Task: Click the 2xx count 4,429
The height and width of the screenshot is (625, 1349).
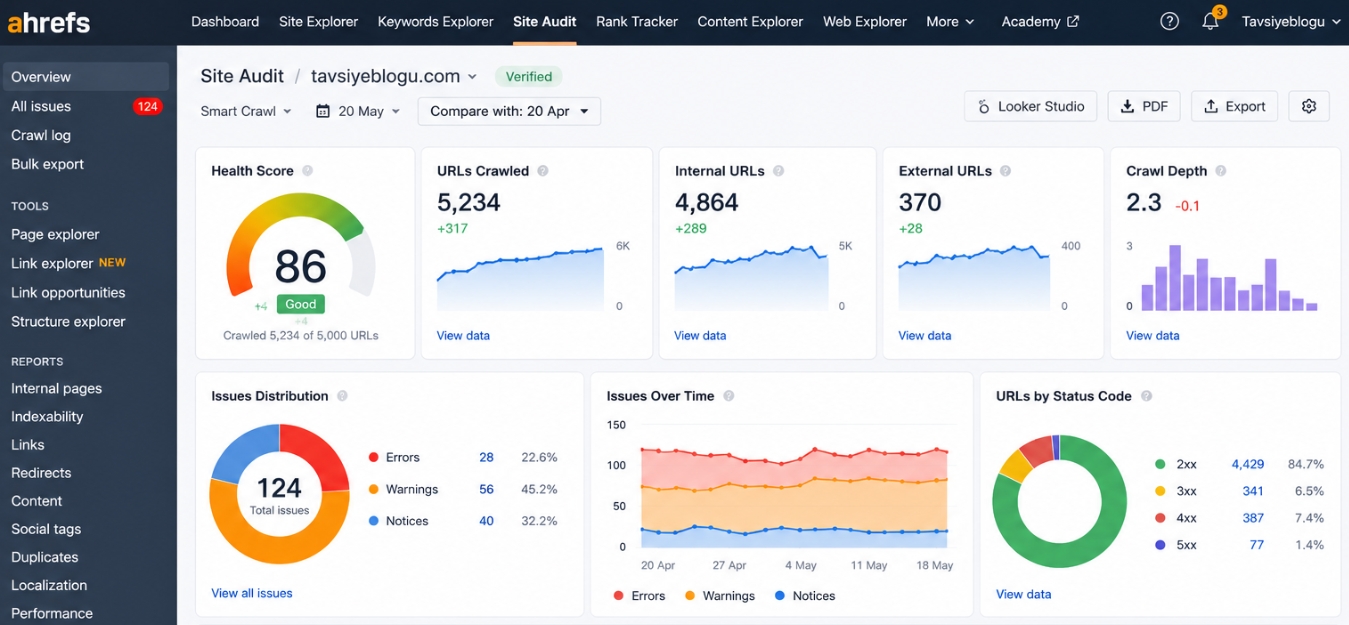Action: (1247, 464)
